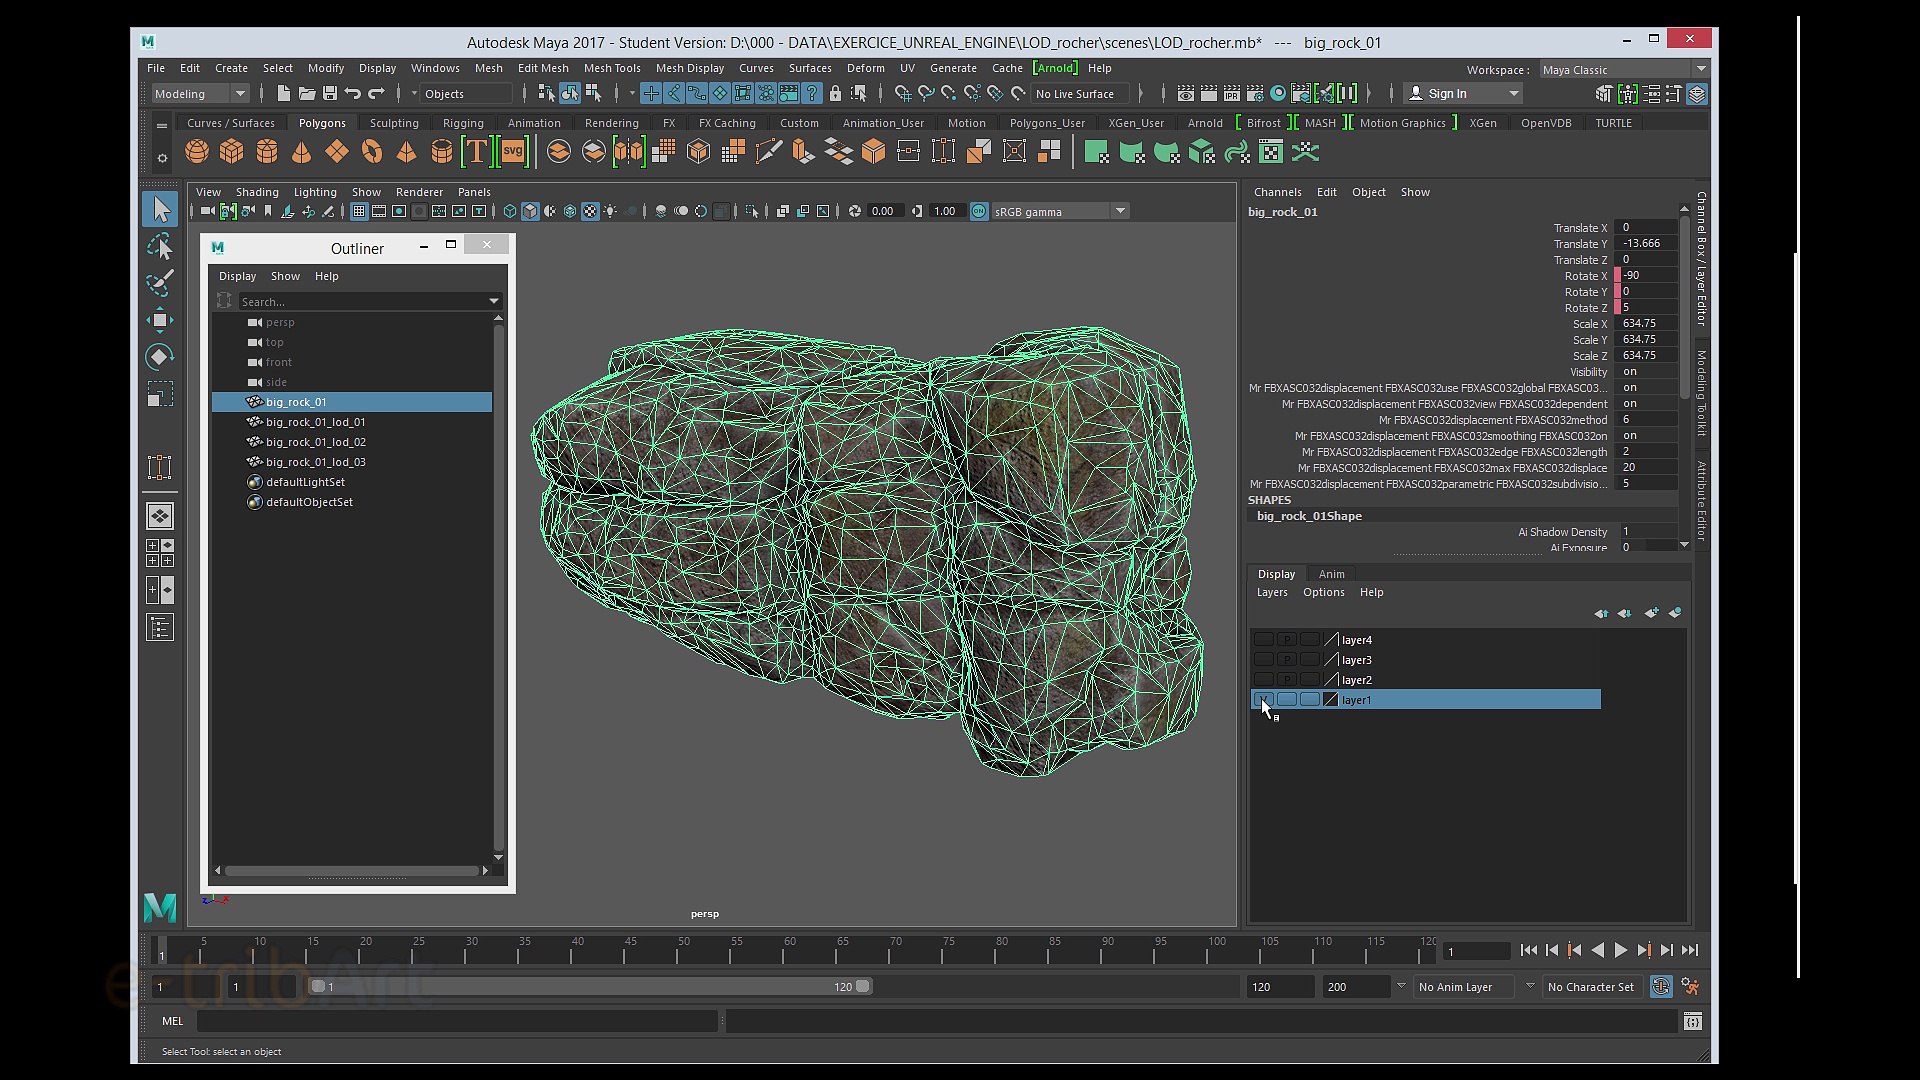Click the polygon Type tool shelf icon

(477, 152)
